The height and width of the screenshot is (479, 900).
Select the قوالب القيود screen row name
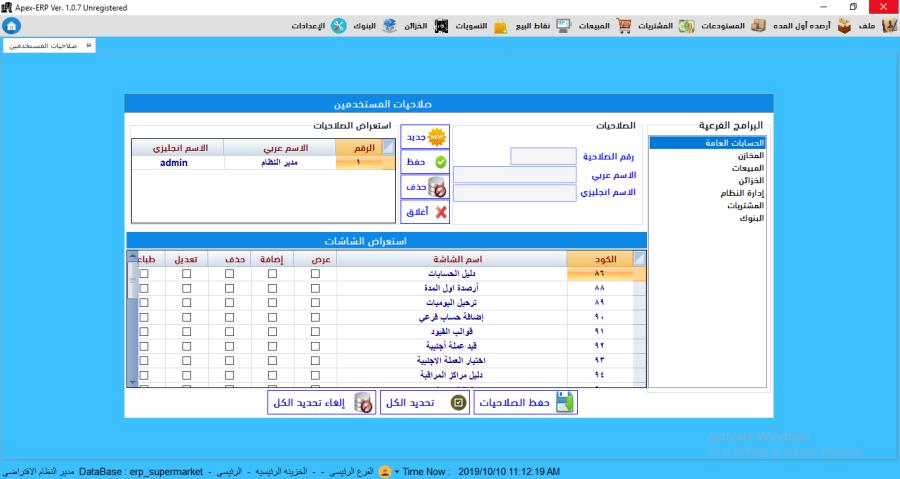[x=452, y=332]
